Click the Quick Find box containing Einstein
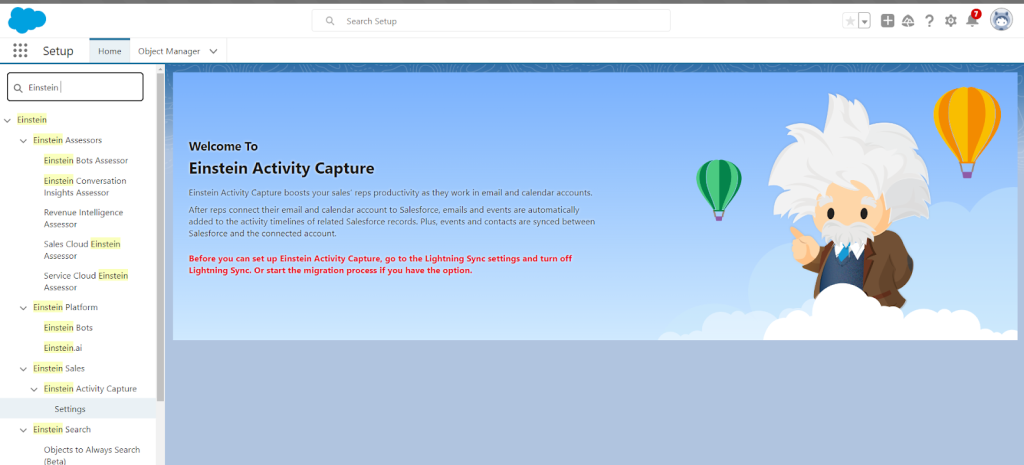The image size is (1024, 465). [x=75, y=87]
